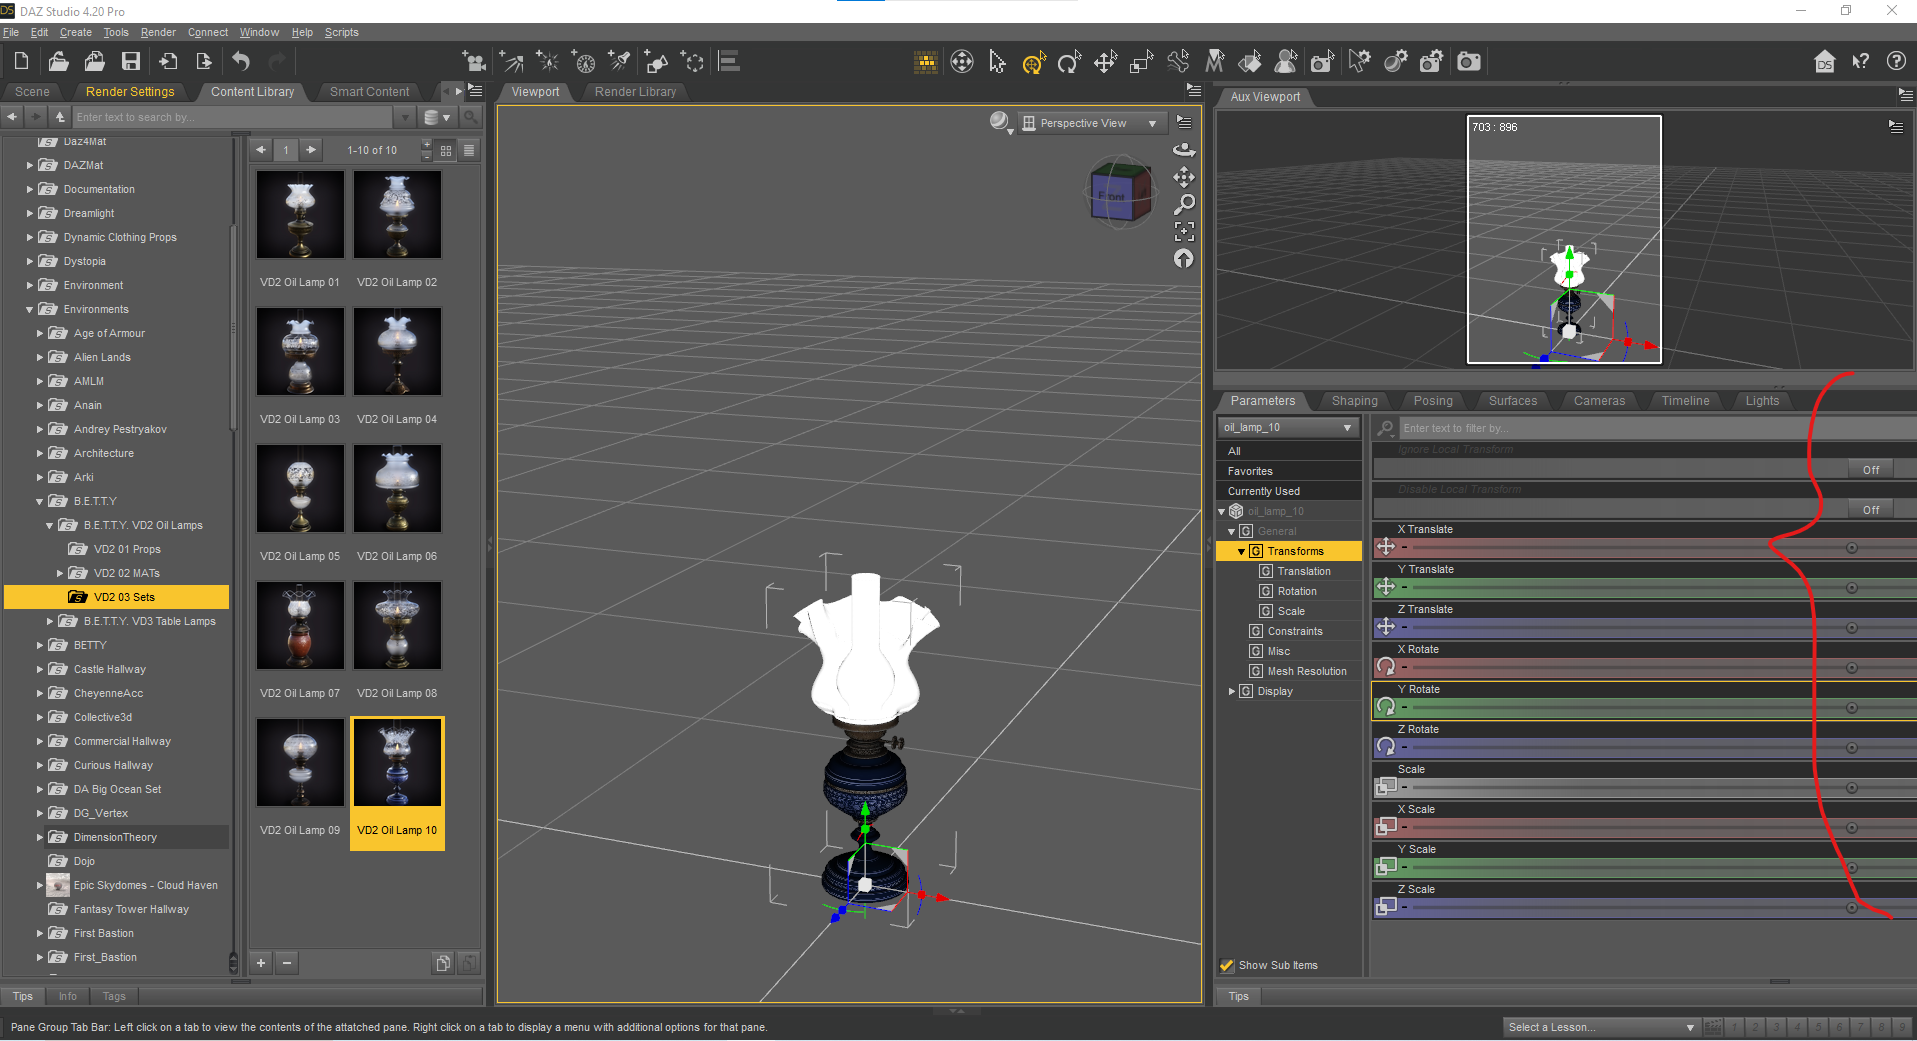Screen dimensions: 1917x1041
Task: Click the viewport pan camera icon
Action: [x=1184, y=177]
